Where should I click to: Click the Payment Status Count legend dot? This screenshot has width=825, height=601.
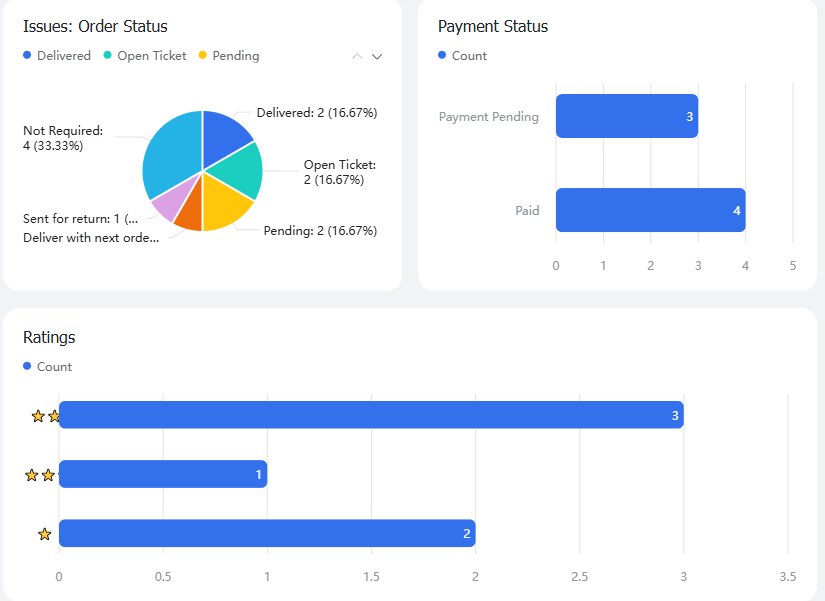pos(442,55)
